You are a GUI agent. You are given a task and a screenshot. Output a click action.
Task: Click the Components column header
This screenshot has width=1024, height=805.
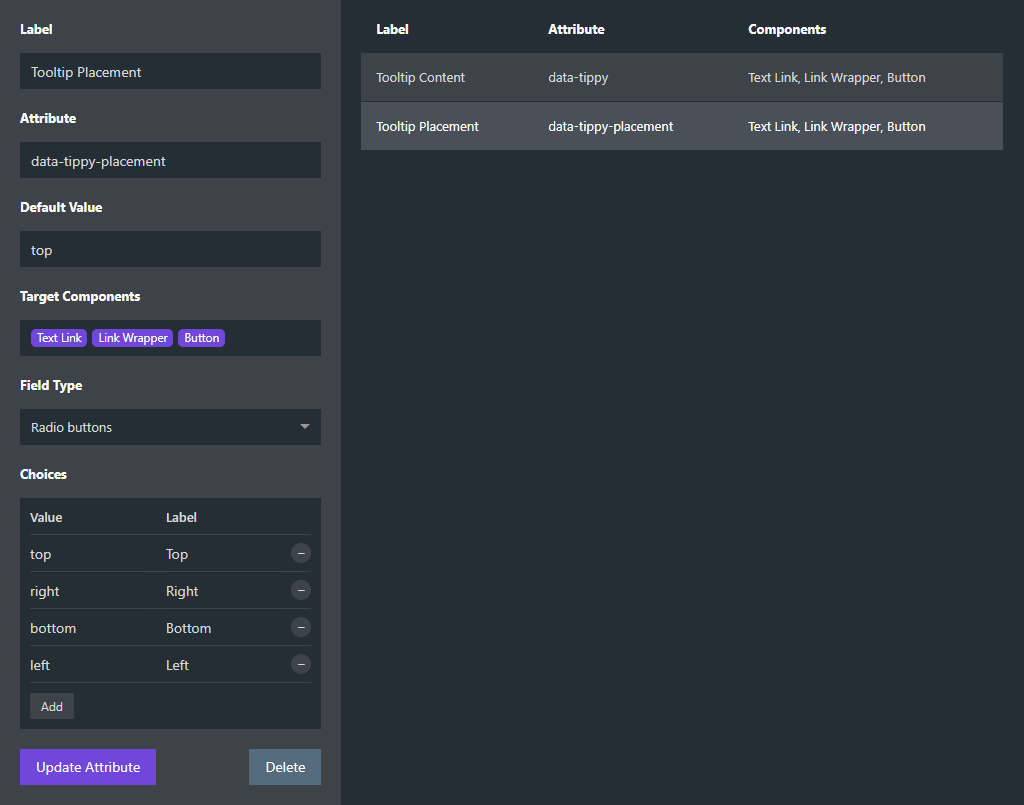(x=787, y=29)
